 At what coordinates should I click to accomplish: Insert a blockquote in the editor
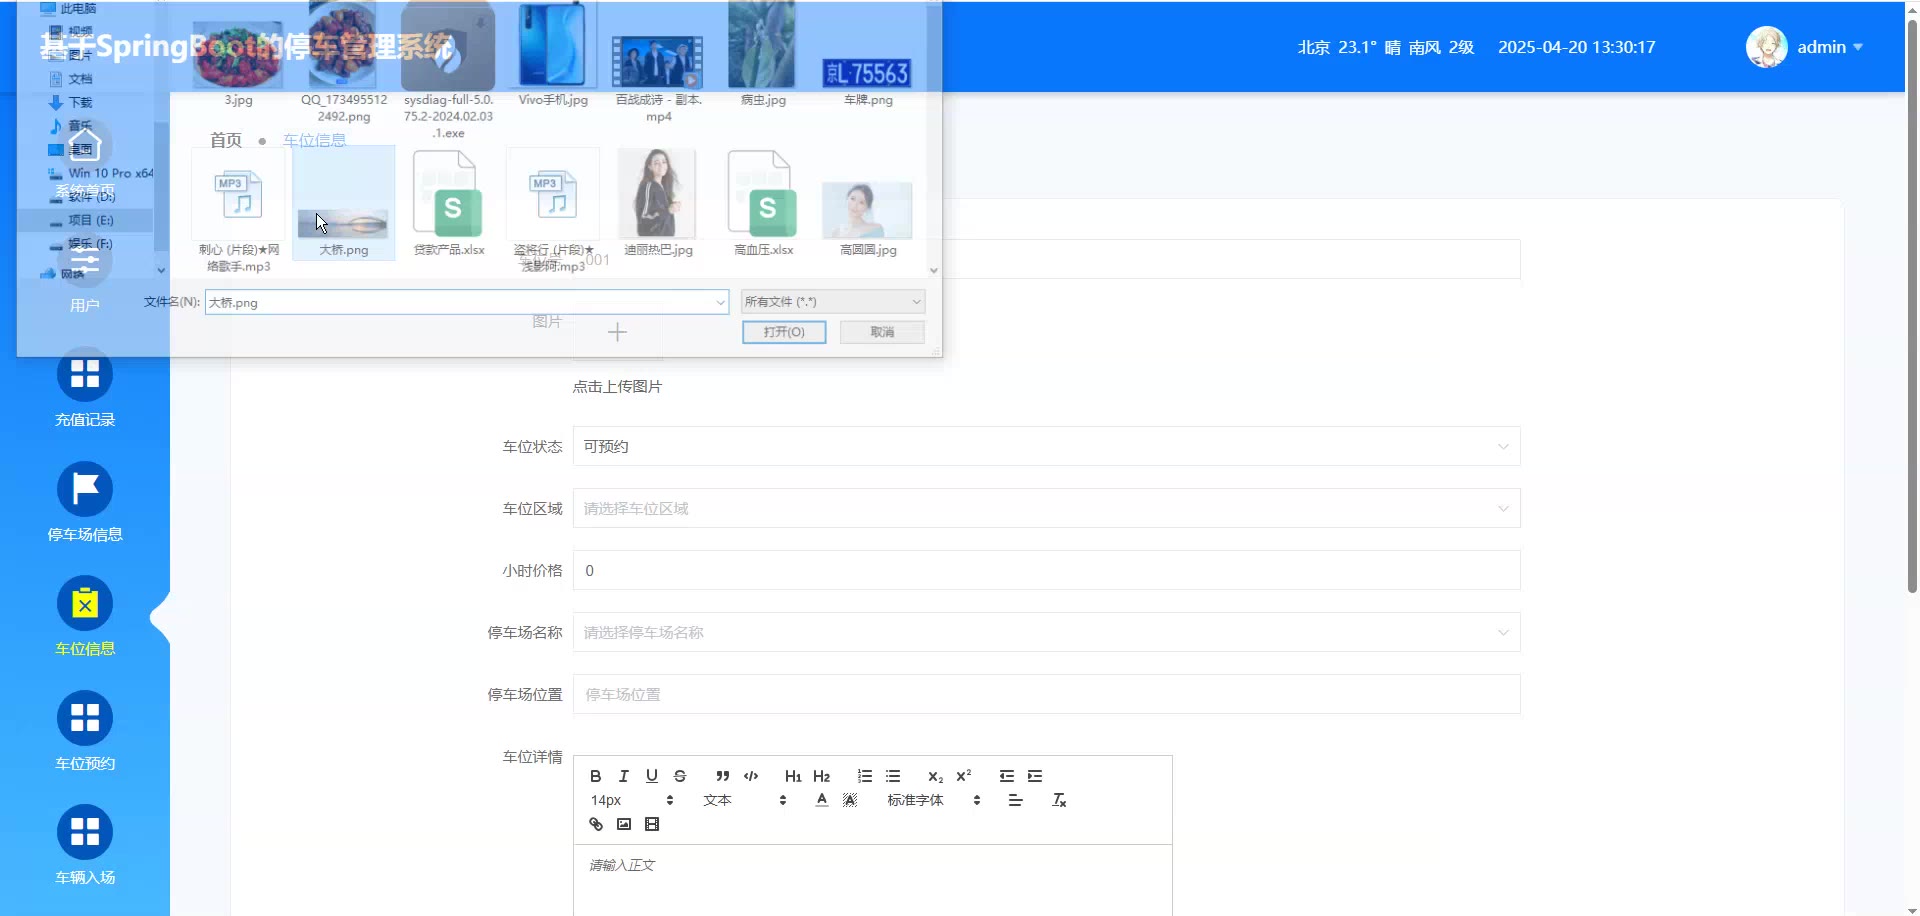722,776
